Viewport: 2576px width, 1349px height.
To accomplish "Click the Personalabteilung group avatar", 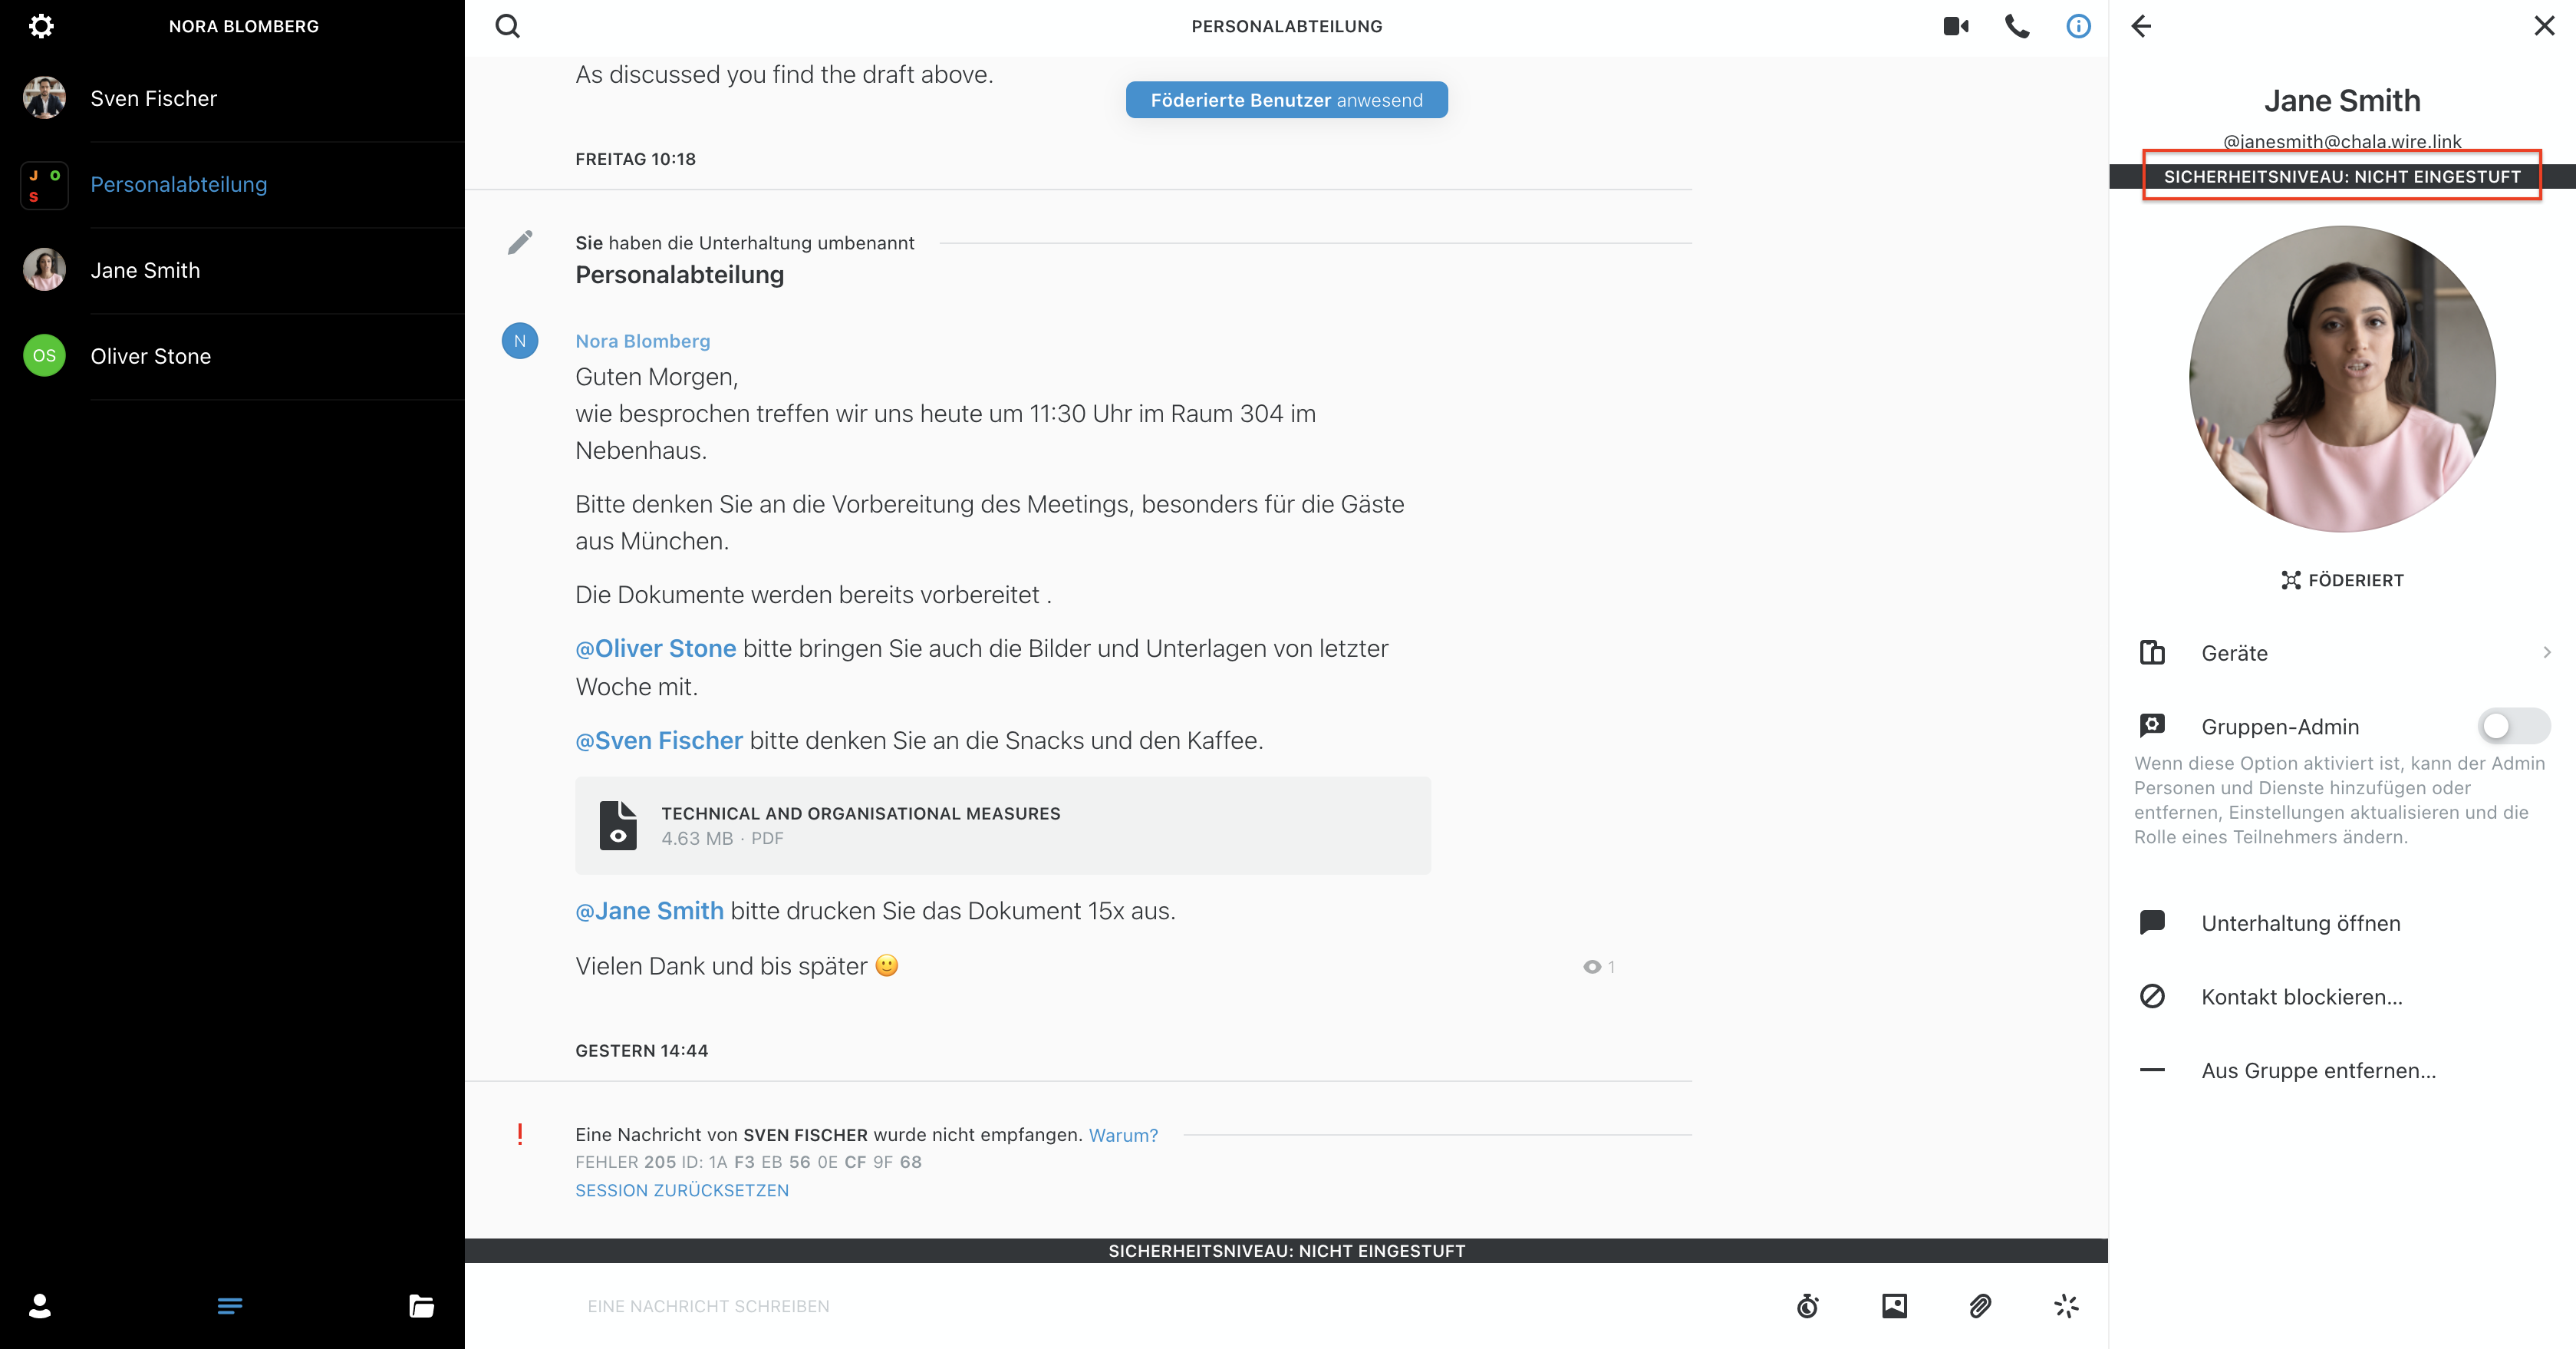I will pyautogui.click(x=44, y=184).
